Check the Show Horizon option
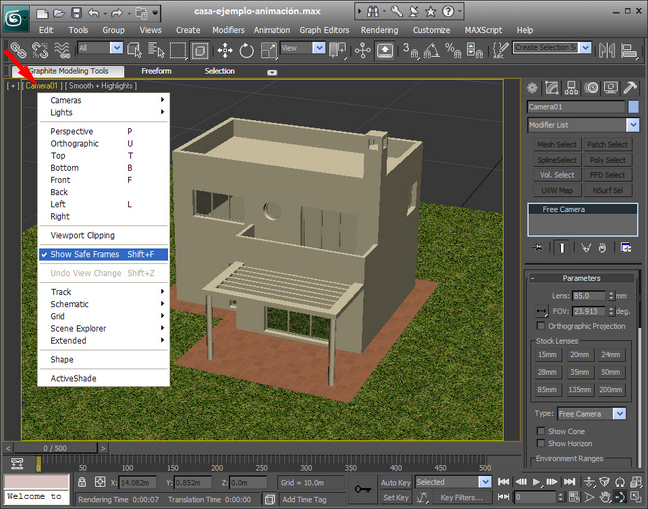648x509 pixels. pos(541,443)
